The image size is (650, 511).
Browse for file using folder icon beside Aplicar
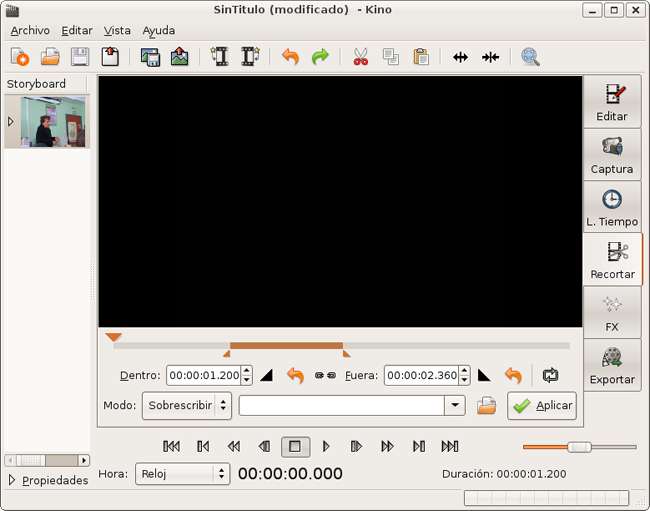coord(486,406)
